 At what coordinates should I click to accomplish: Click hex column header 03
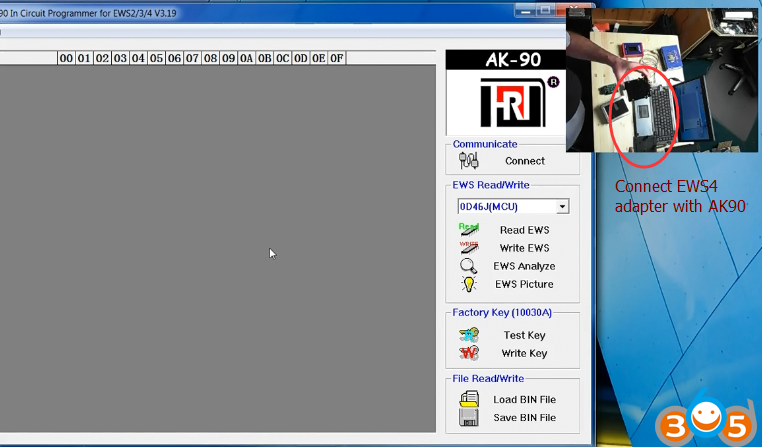(x=120, y=58)
